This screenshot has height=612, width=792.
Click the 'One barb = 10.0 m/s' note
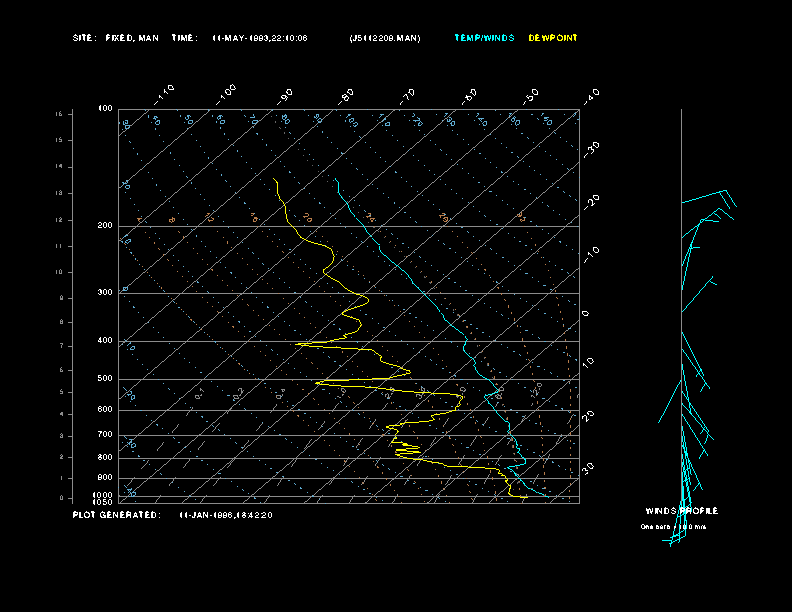(x=673, y=527)
